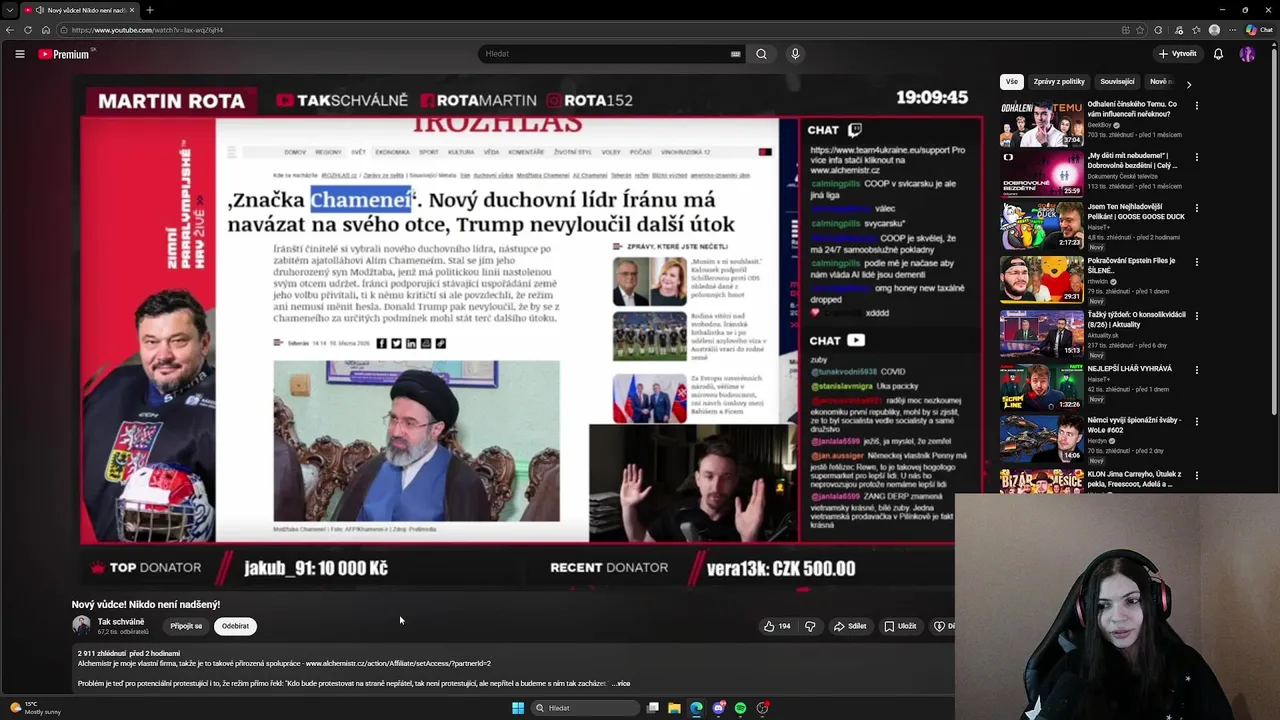The width and height of the screenshot is (1280, 720).
Task: Open the on-screen keyboard in search box
Action: 736,54
